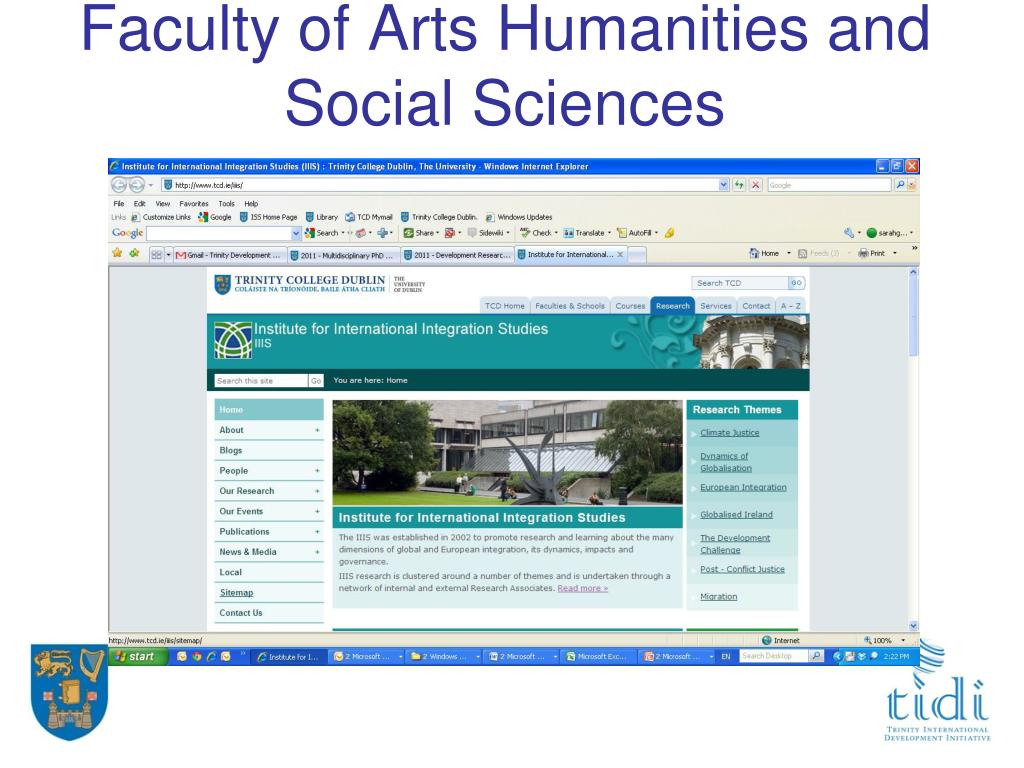This screenshot has height=768, width=1024.
Task: Click the Google toolbar spell Check button
Action: [x=538, y=233]
